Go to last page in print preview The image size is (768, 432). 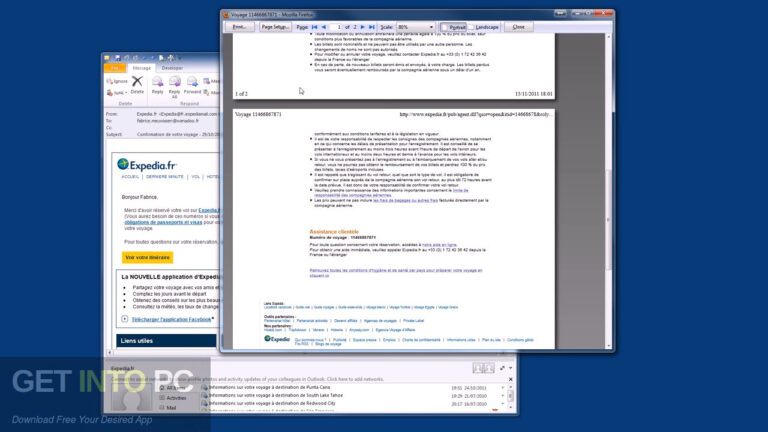click(x=372, y=27)
